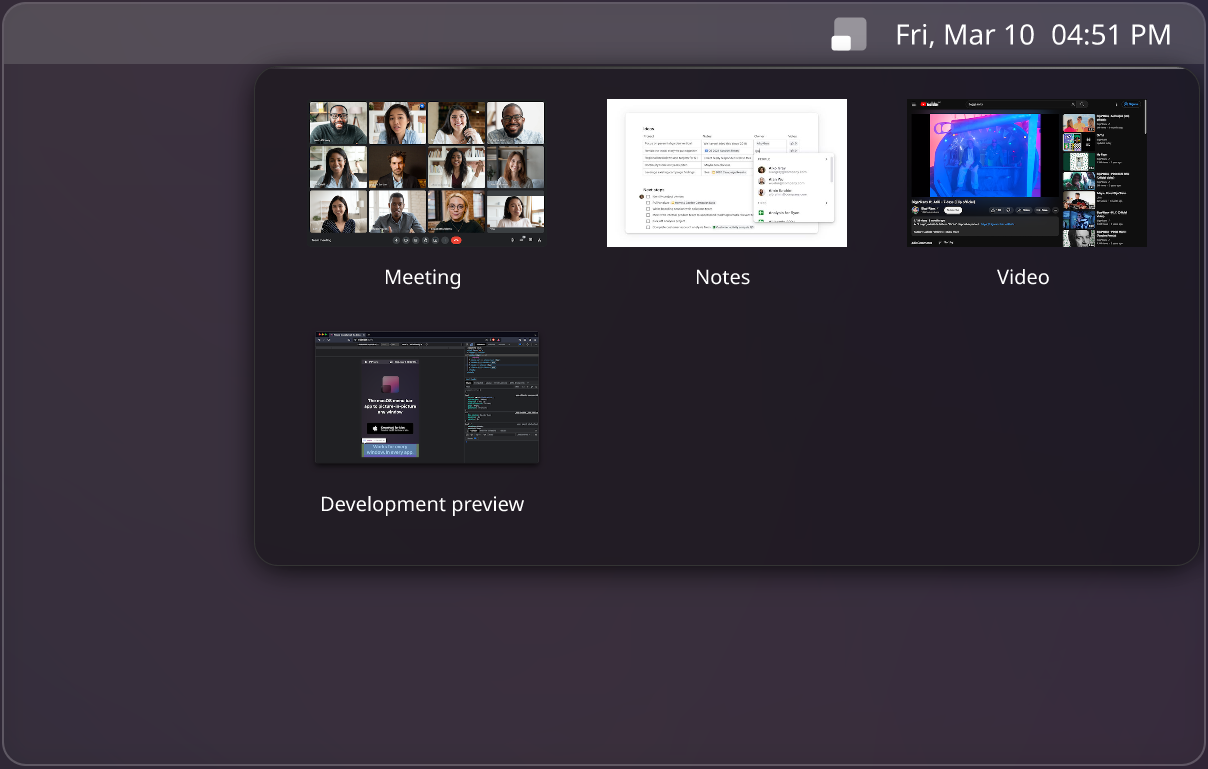
Task: Click the Development preview label
Action: click(x=422, y=504)
